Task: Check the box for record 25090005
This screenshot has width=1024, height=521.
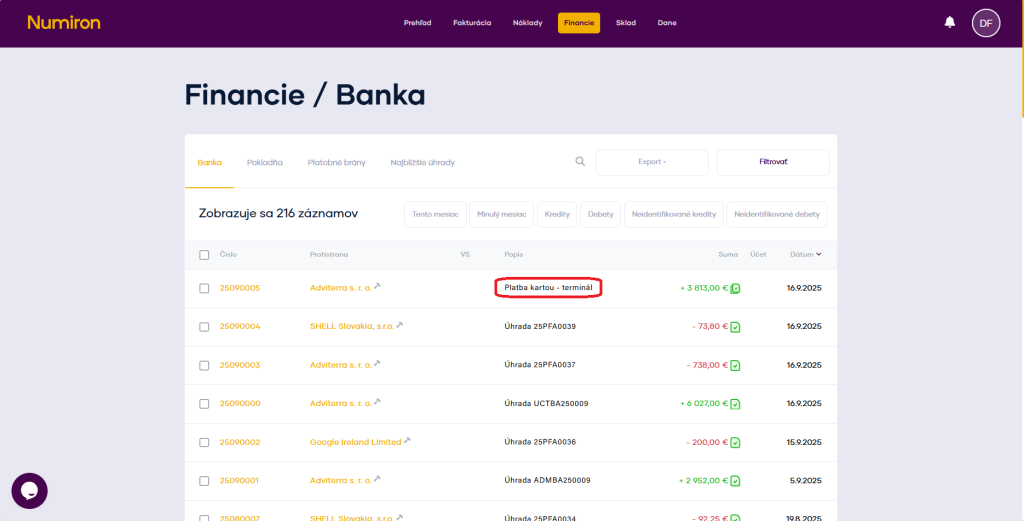Action: click(x=204, y=288)
